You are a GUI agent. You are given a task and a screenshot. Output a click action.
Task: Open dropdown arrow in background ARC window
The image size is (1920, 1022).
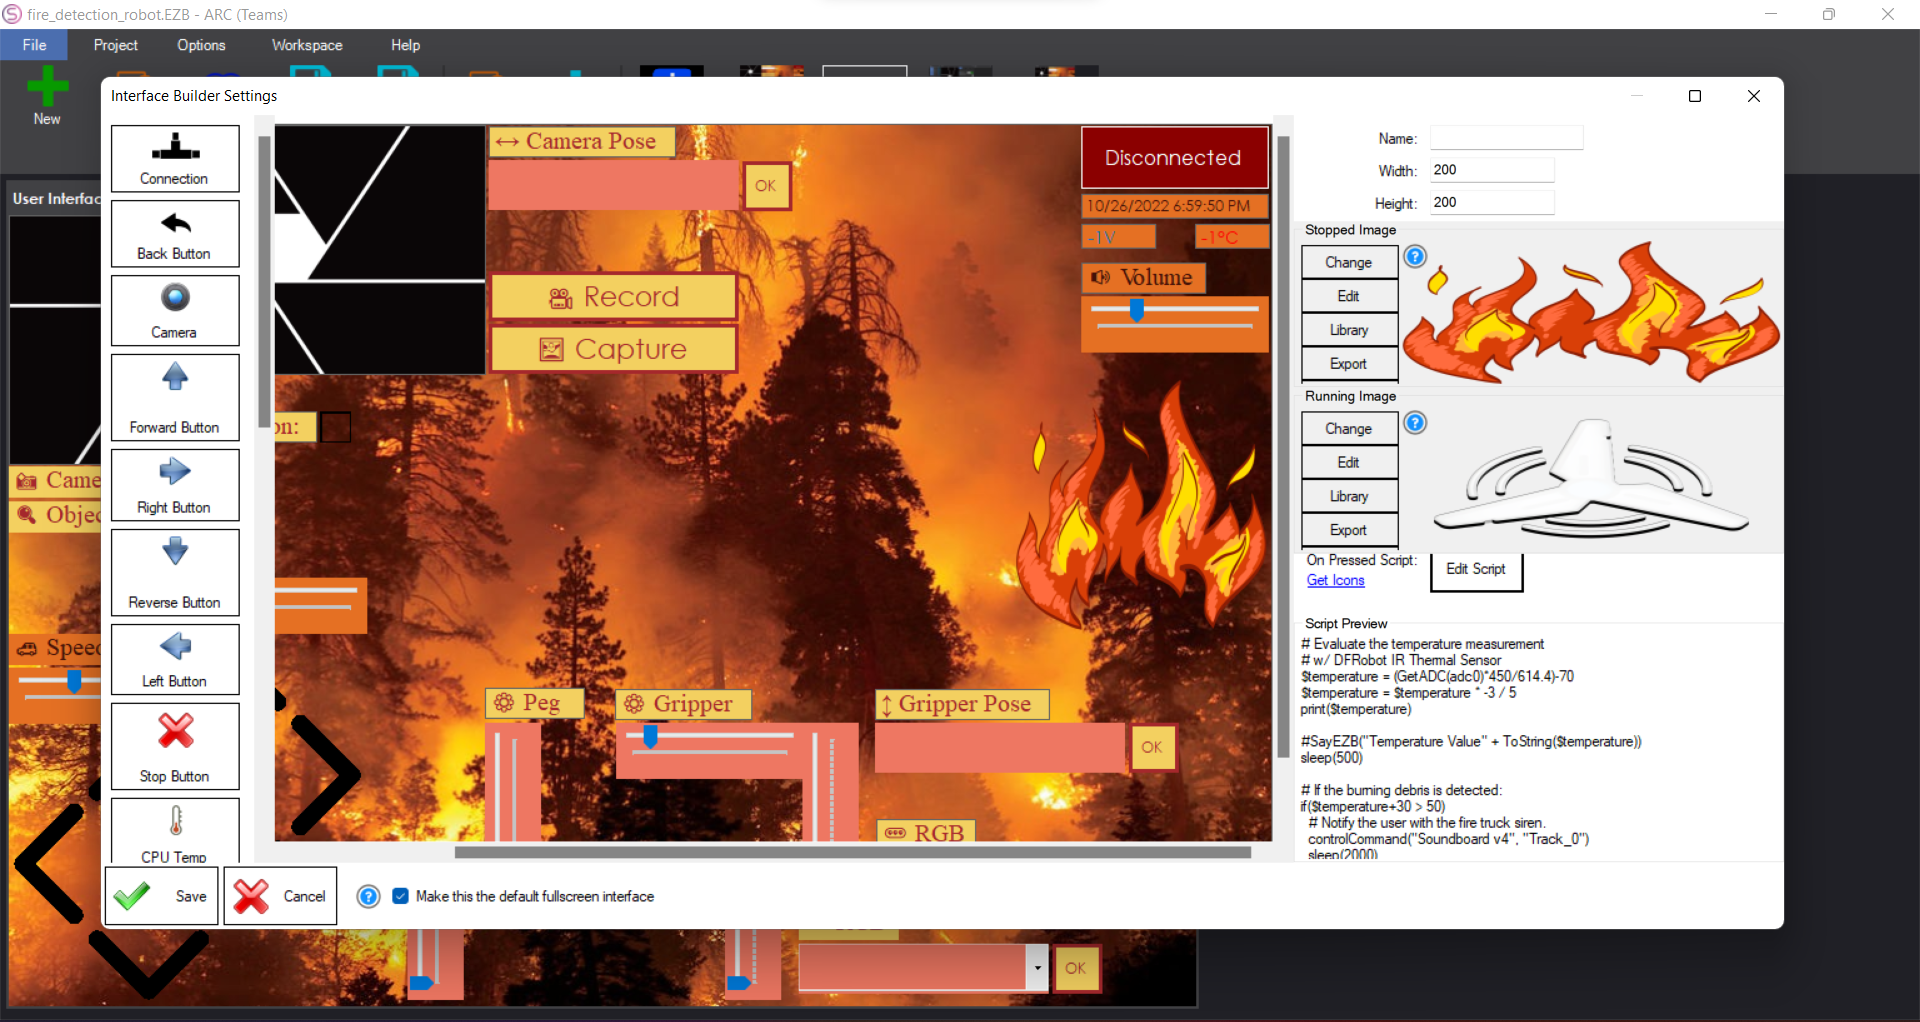pyautogui.click(x=1037, y=968)
